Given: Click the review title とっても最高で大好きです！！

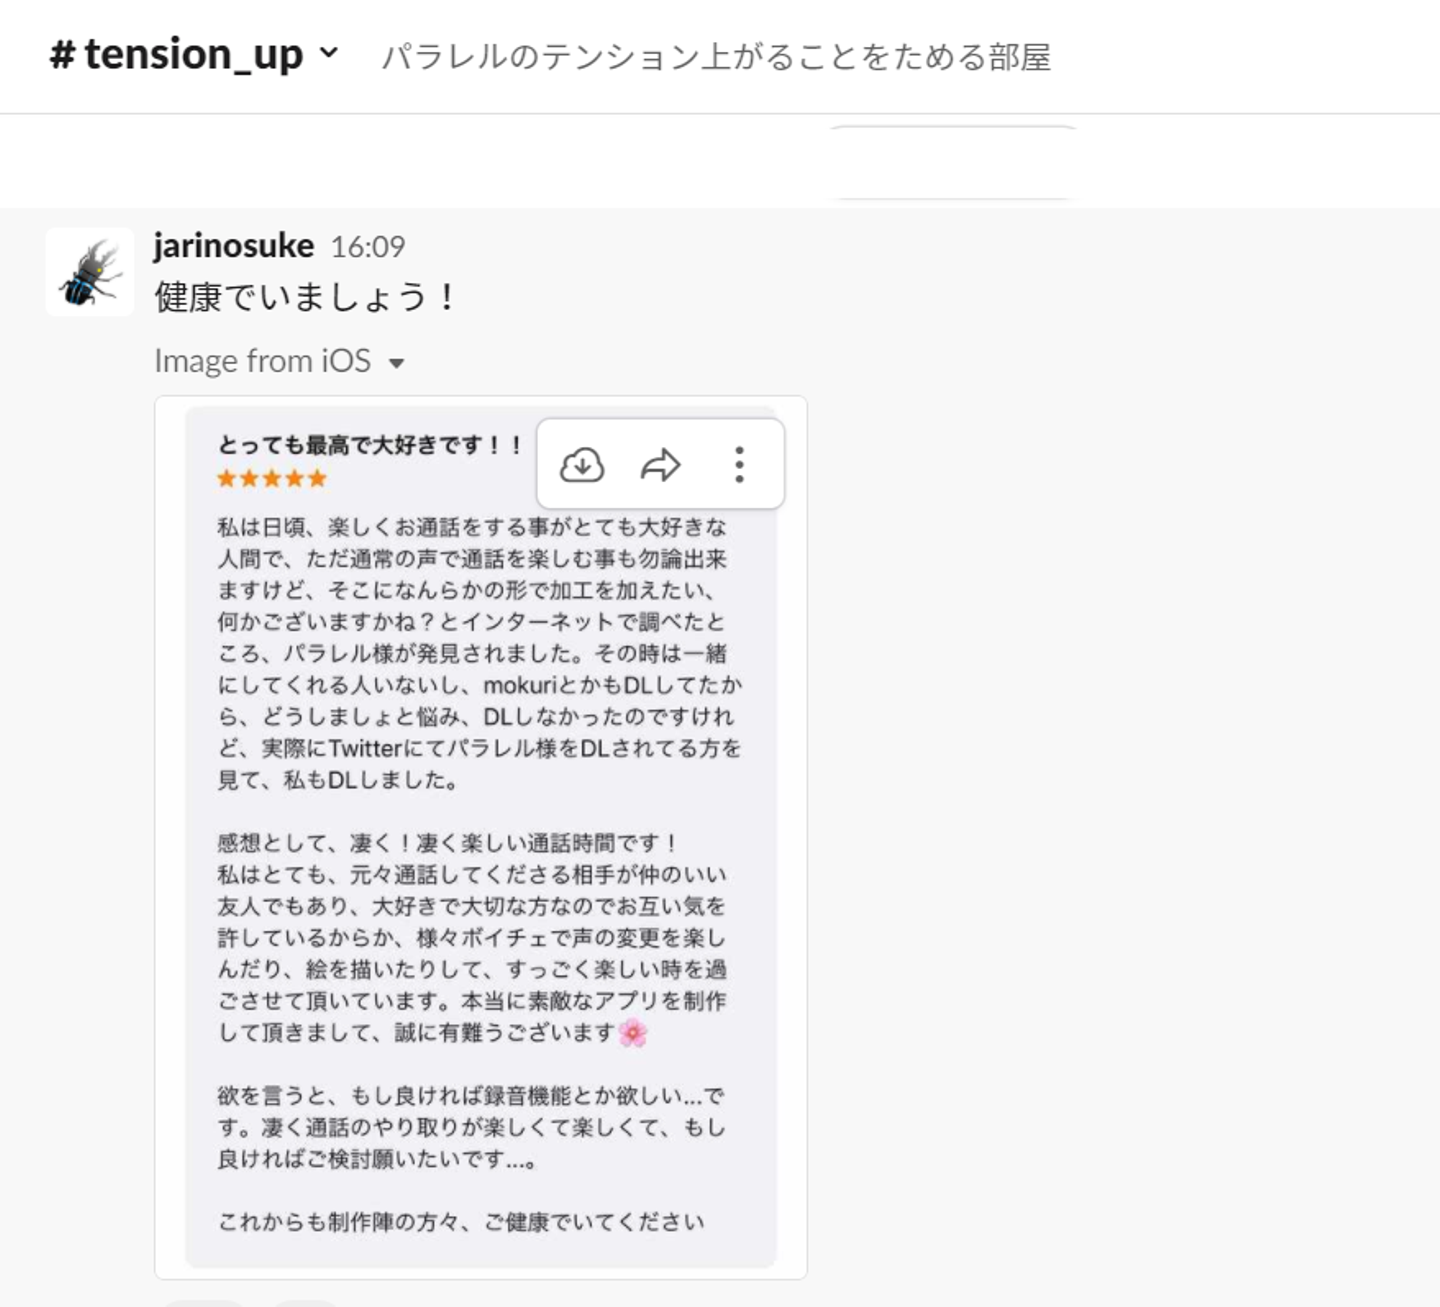Looking at the screenshot, I should pos(370,445).
